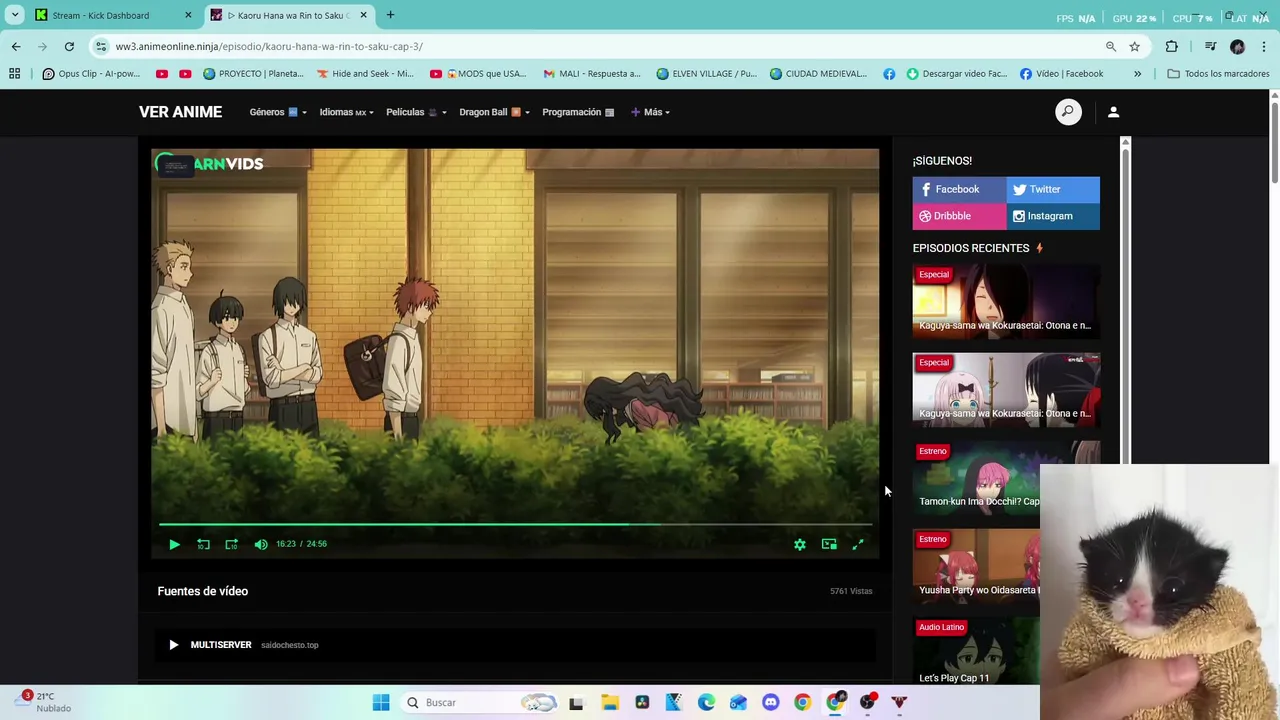
Task: Open the media controls toolbar icon
Action: tap(1210, 46)
